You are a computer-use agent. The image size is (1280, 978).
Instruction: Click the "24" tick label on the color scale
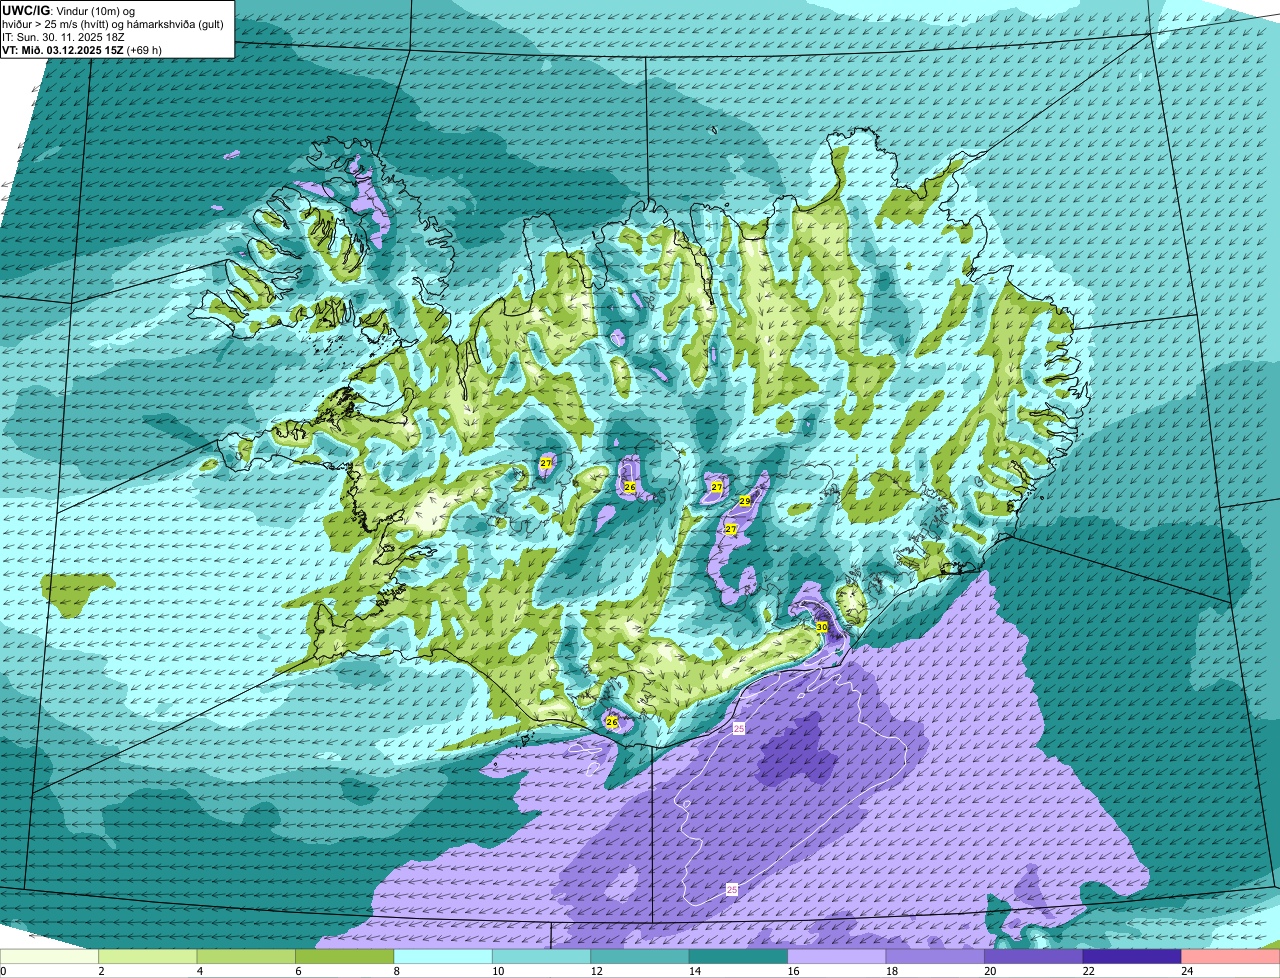(x=1186, y=971)
